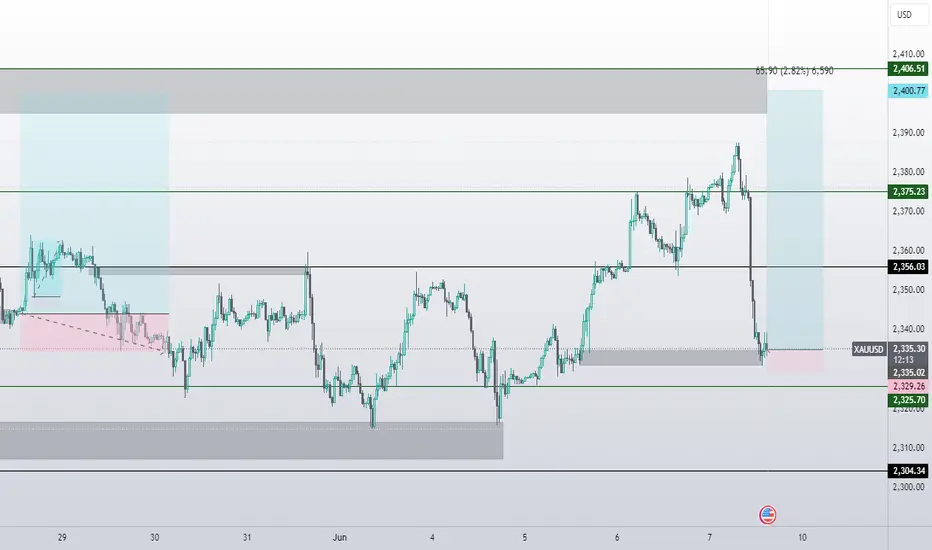Open the USD currency selector
This screenshot has height=550, width=932.
tap(909, 15)
